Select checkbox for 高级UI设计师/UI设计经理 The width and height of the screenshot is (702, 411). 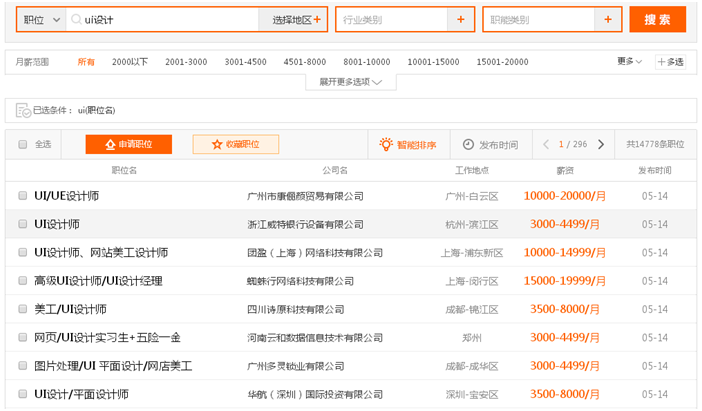click(x=23, y=281)
